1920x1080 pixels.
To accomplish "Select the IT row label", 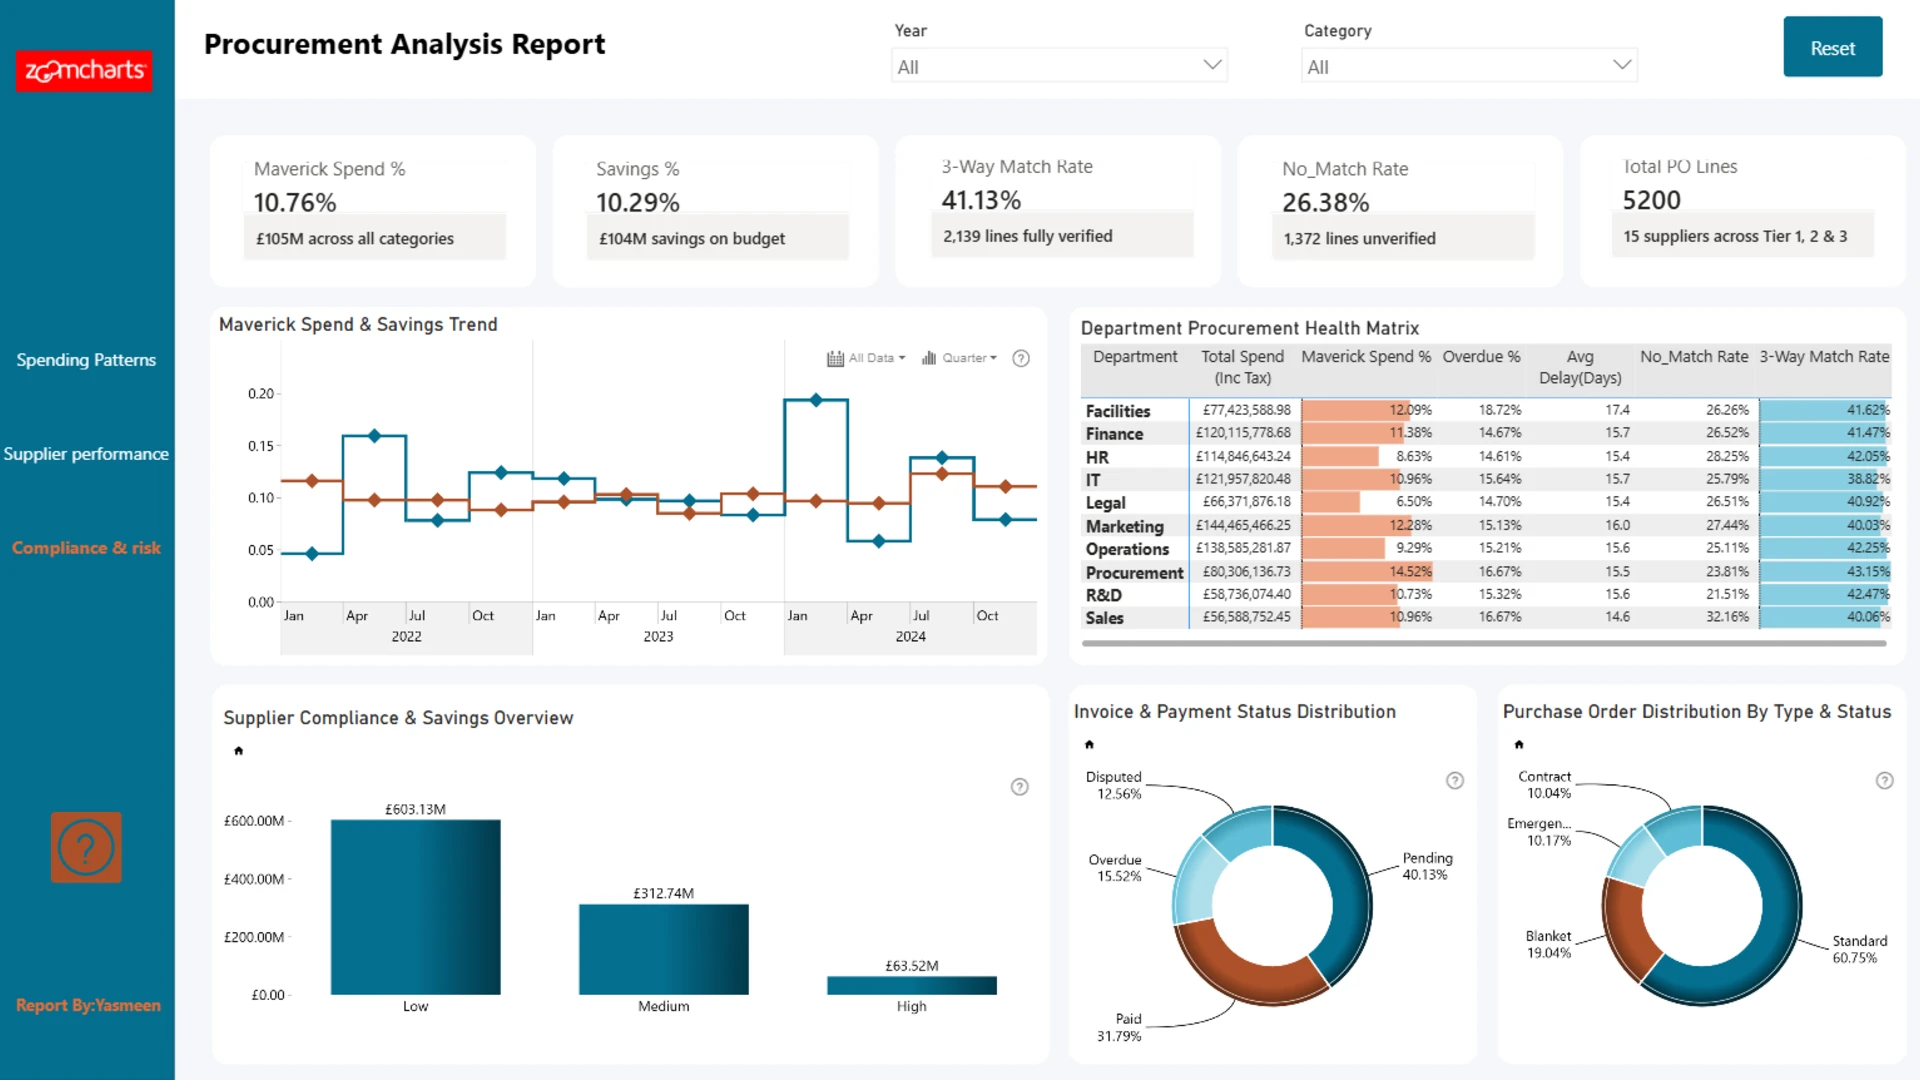I will point(1093,480).
